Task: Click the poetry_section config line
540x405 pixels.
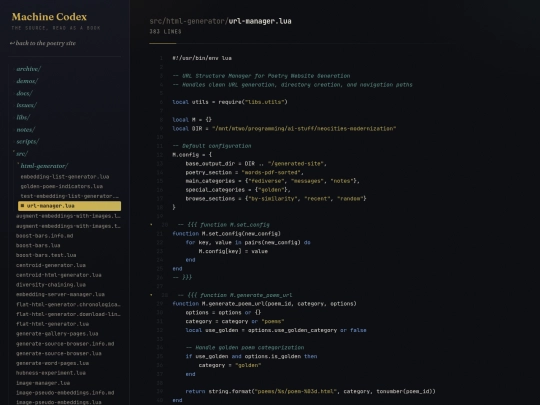Action: (x=245, y=172)
